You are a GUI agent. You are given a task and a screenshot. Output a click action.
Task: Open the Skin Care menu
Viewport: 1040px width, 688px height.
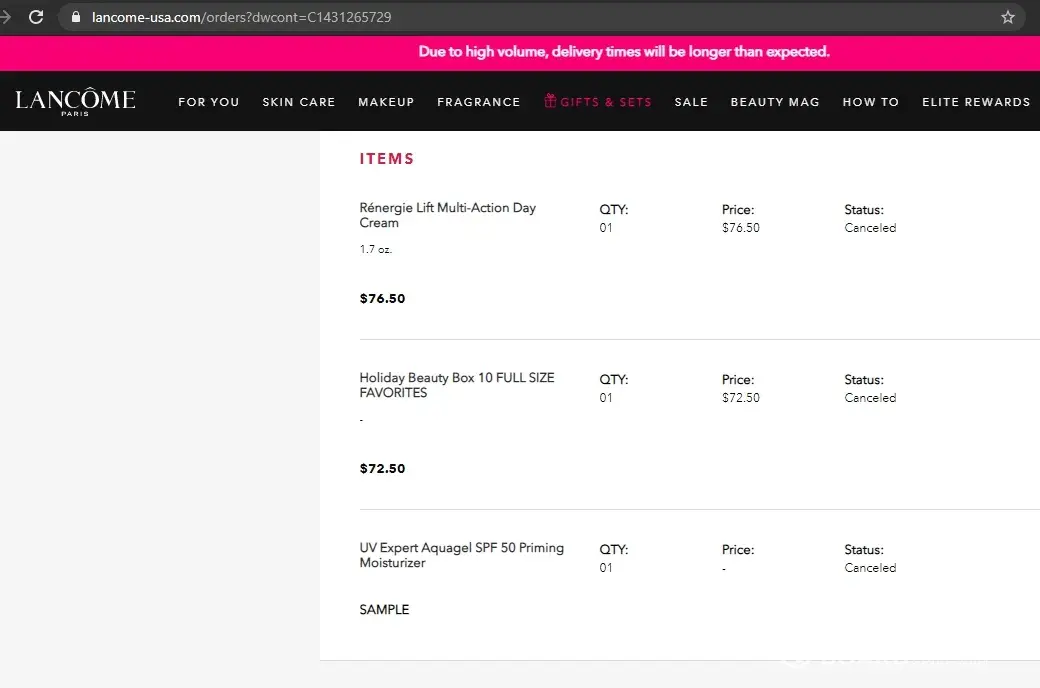click(298, 102)
